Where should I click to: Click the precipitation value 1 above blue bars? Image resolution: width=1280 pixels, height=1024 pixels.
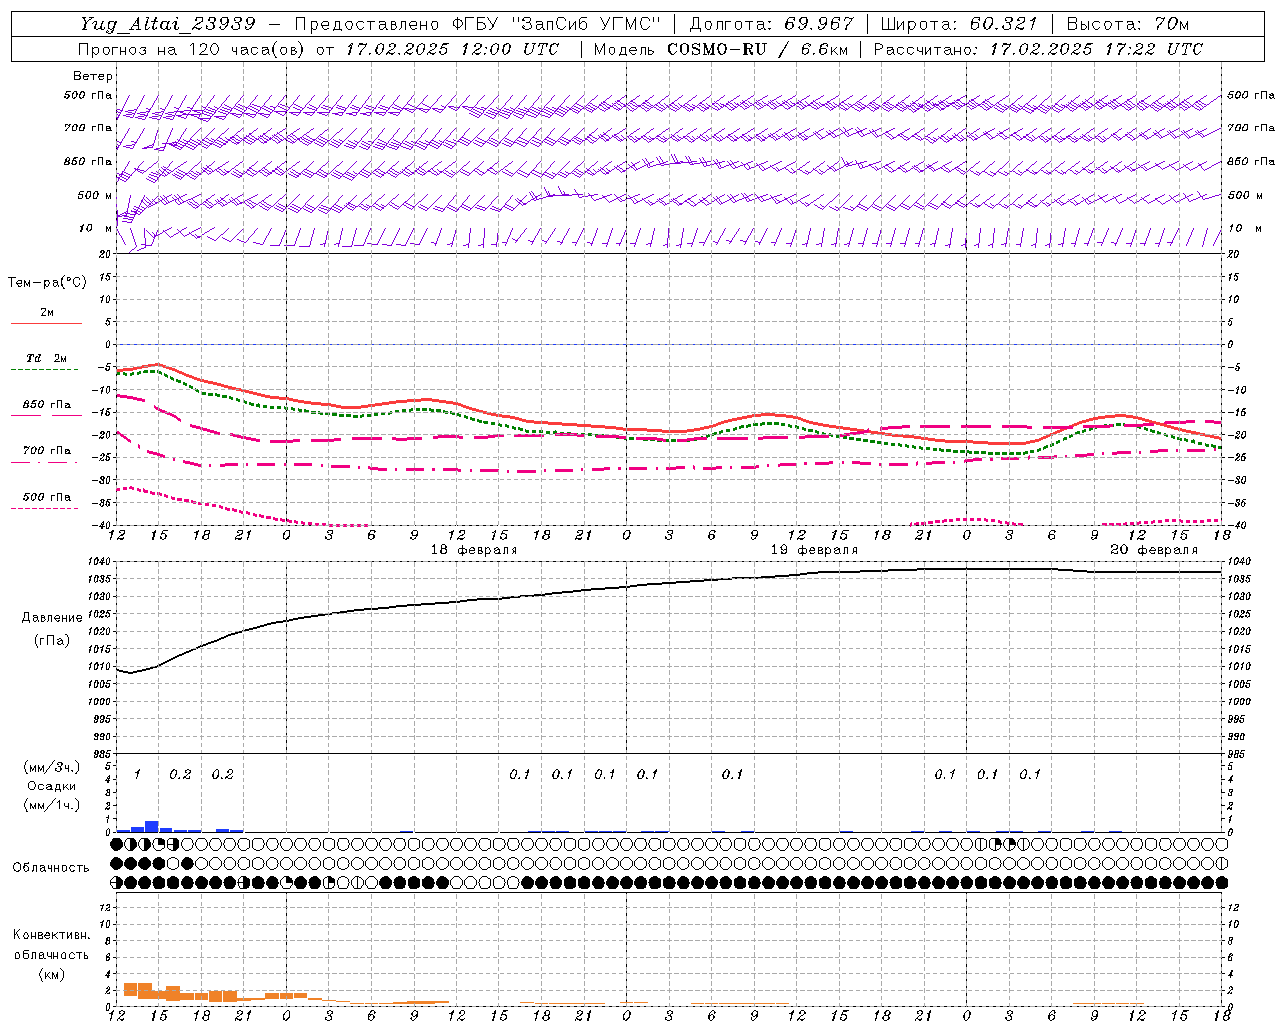pyautogui.click(x=137, y=775)
